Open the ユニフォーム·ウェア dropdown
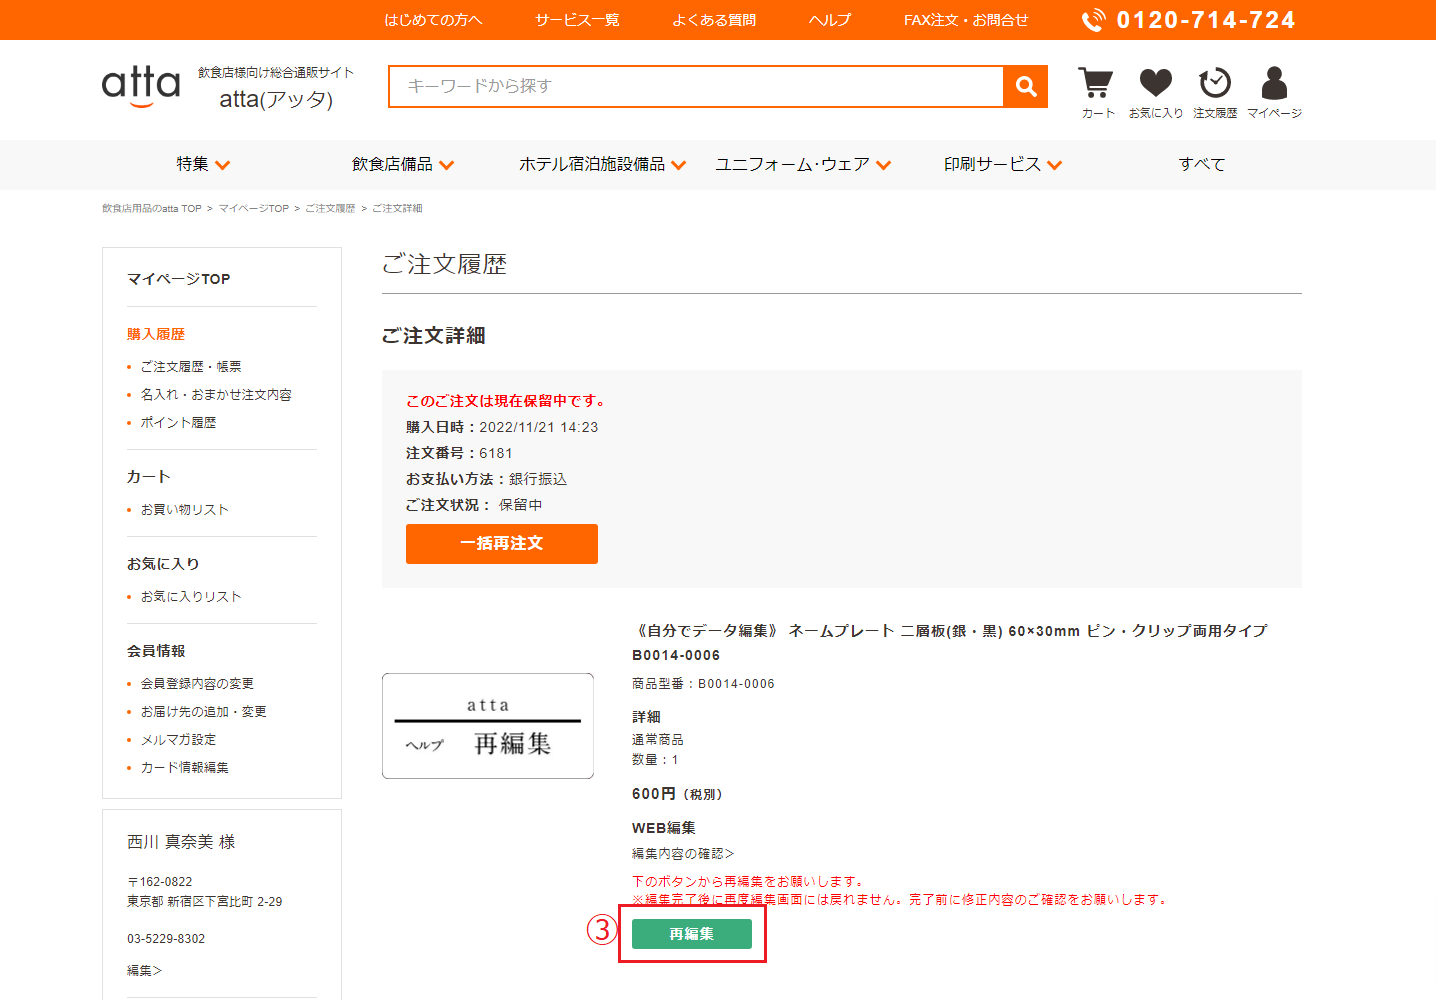 coord(802,165)
